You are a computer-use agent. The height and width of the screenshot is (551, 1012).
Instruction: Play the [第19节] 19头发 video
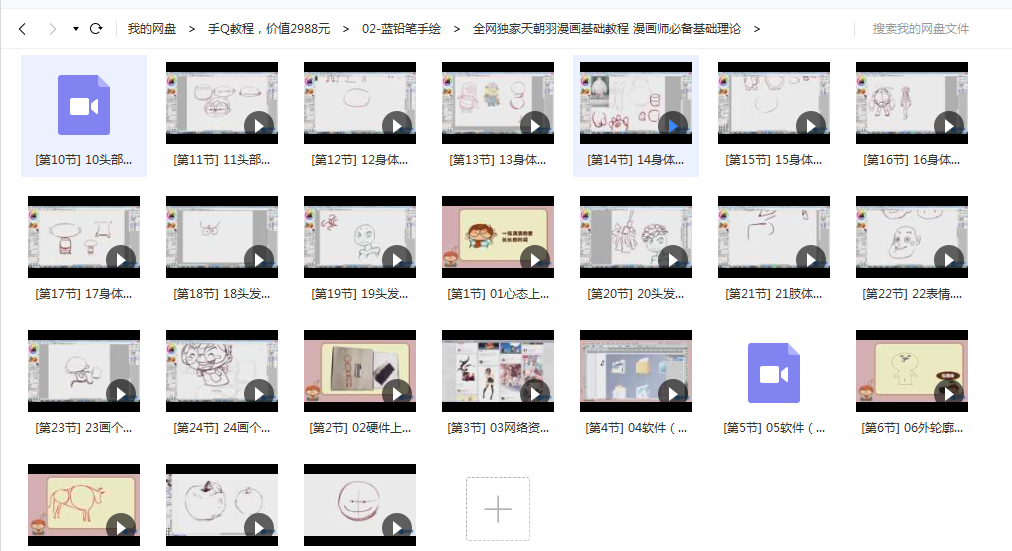point(397,260)
